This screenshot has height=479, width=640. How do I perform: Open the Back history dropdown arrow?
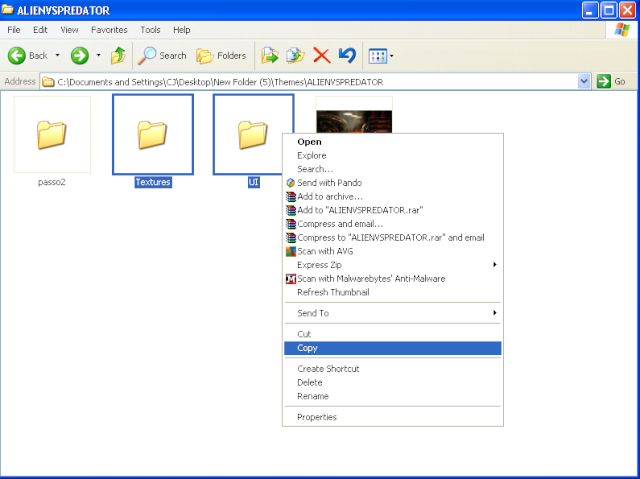58,55
